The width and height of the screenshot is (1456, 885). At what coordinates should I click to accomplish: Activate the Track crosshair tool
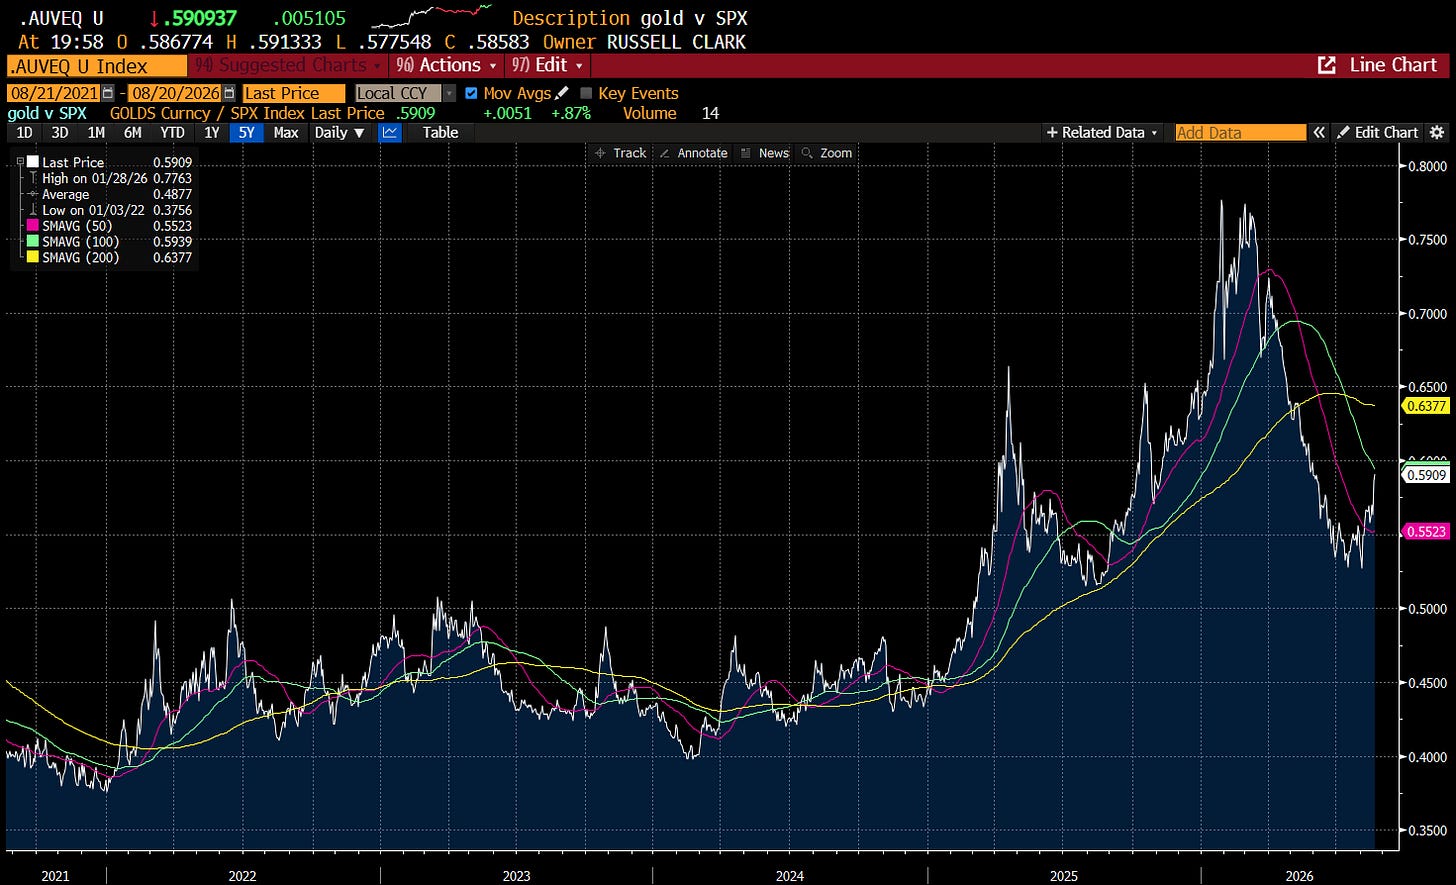click(x=620, y=153)
